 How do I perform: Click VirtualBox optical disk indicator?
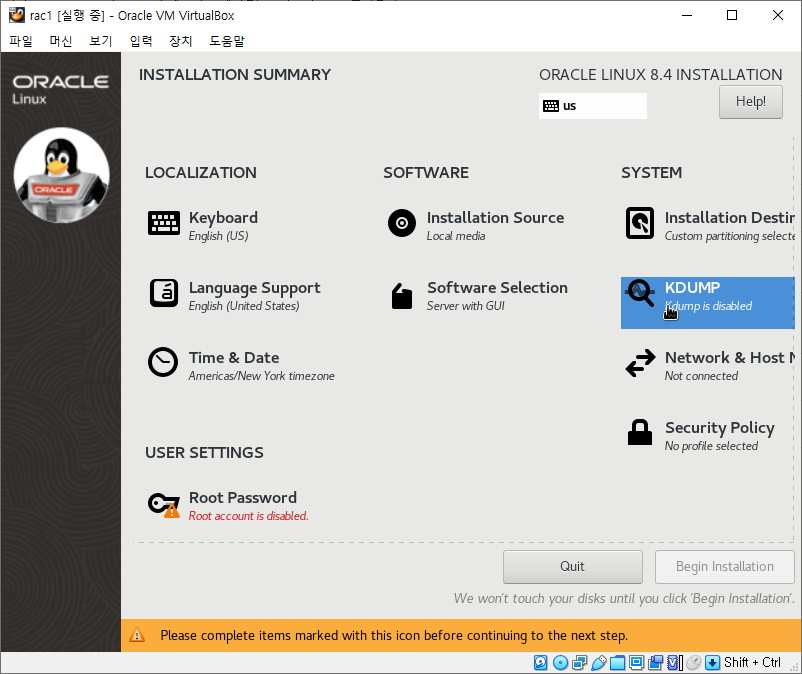tap(561, 663)
